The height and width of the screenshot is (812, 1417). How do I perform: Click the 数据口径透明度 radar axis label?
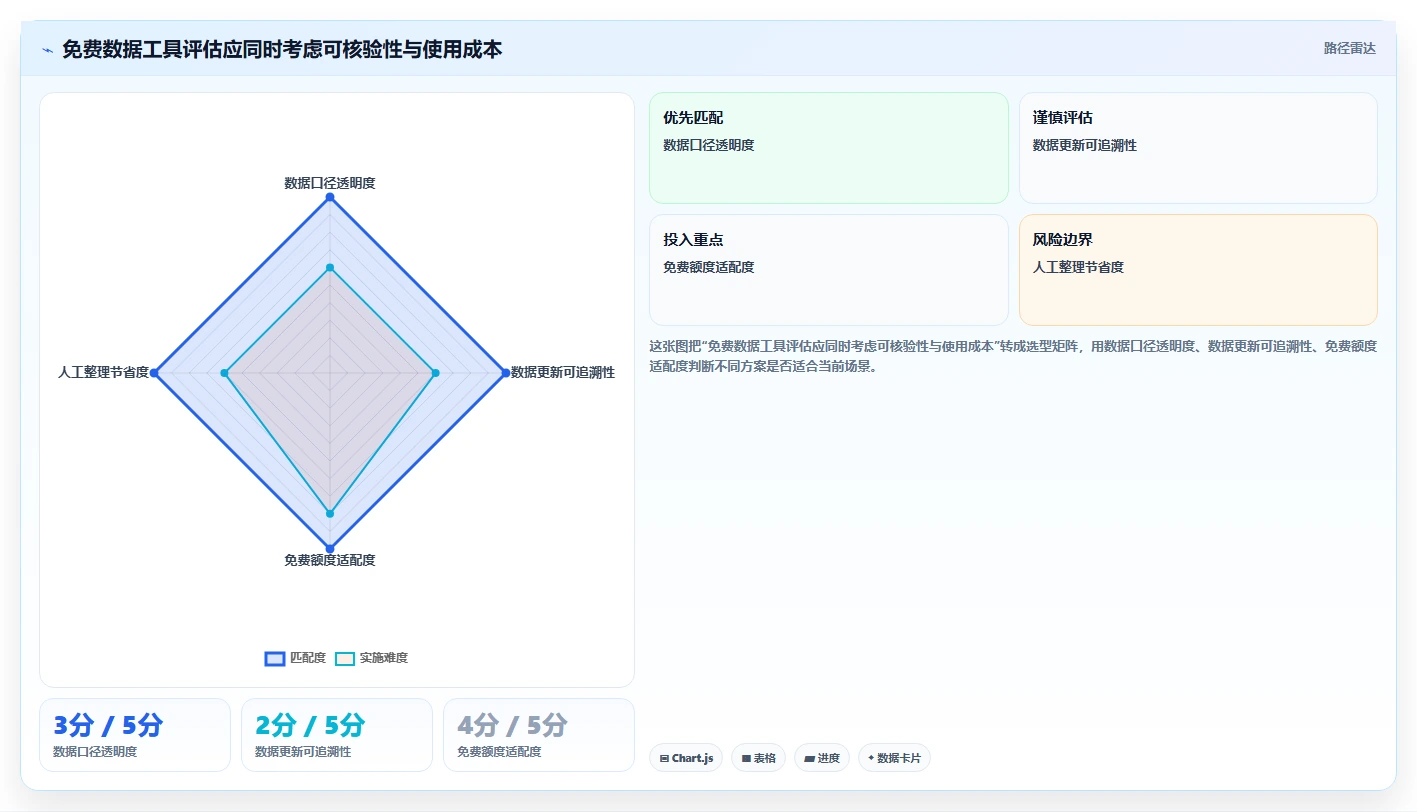330,183
